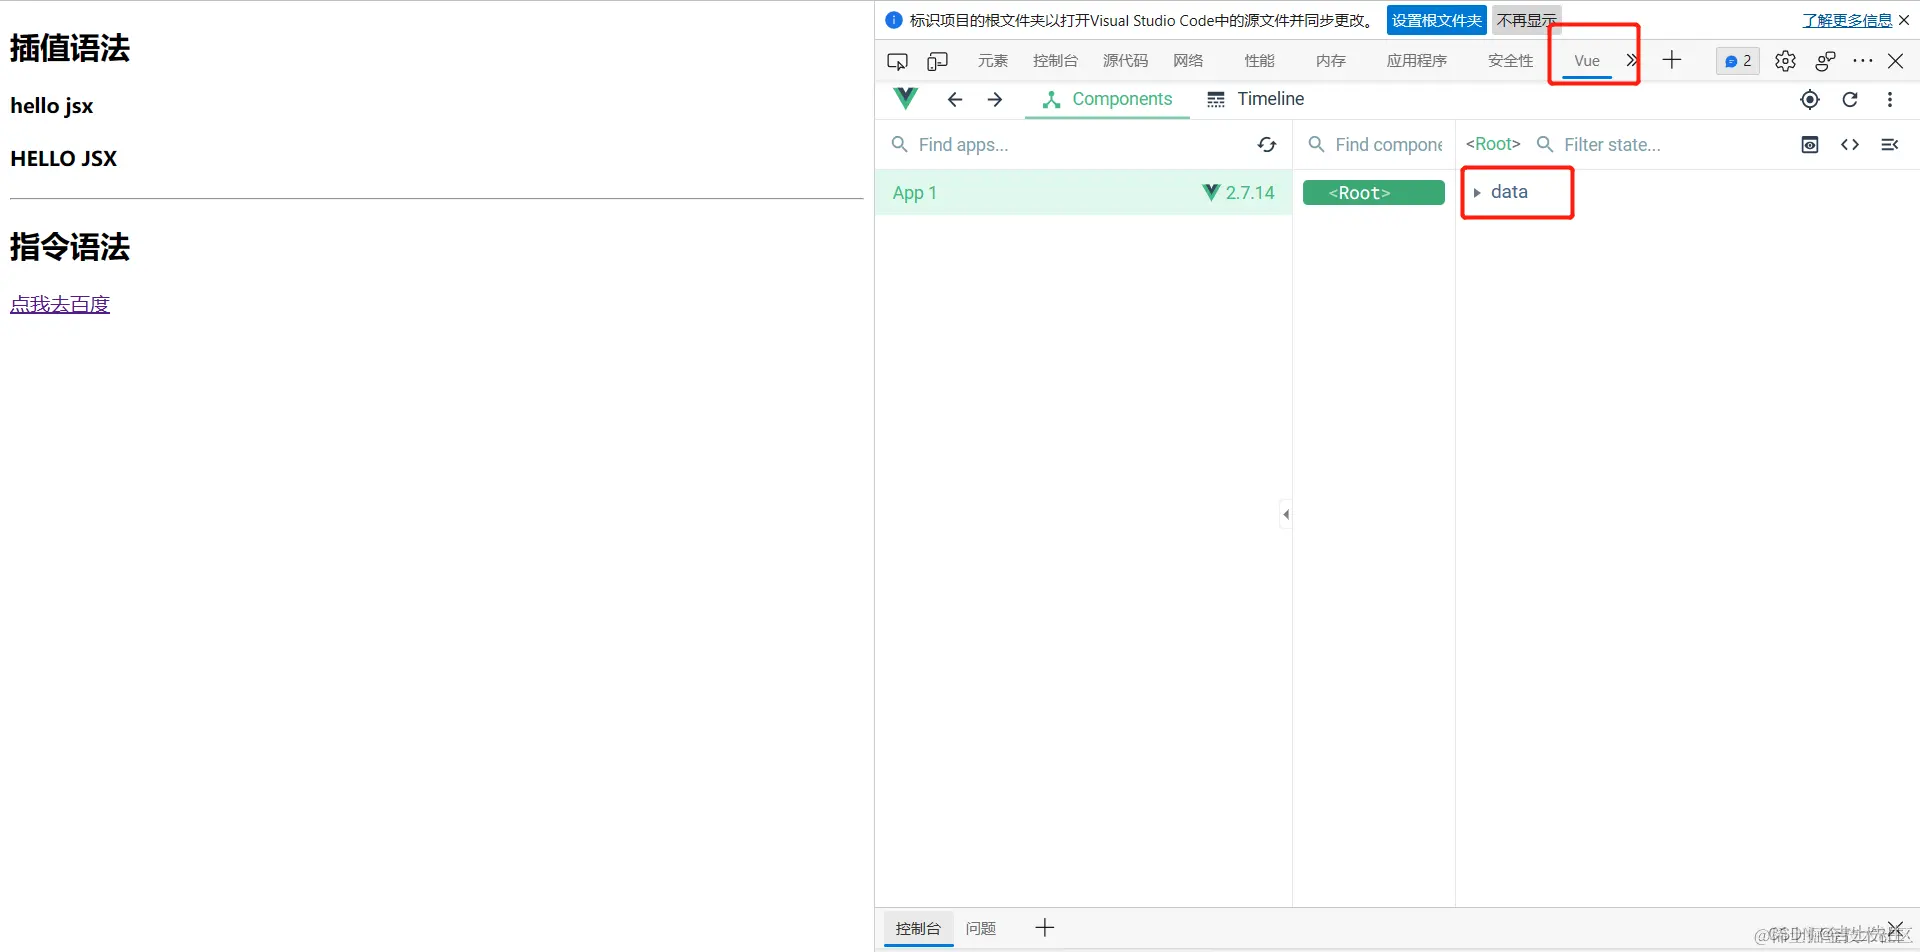Screen dimensions: 1920x952
Task: Click the plus icon in the bottom drawer
Action: click(1045, 928)
